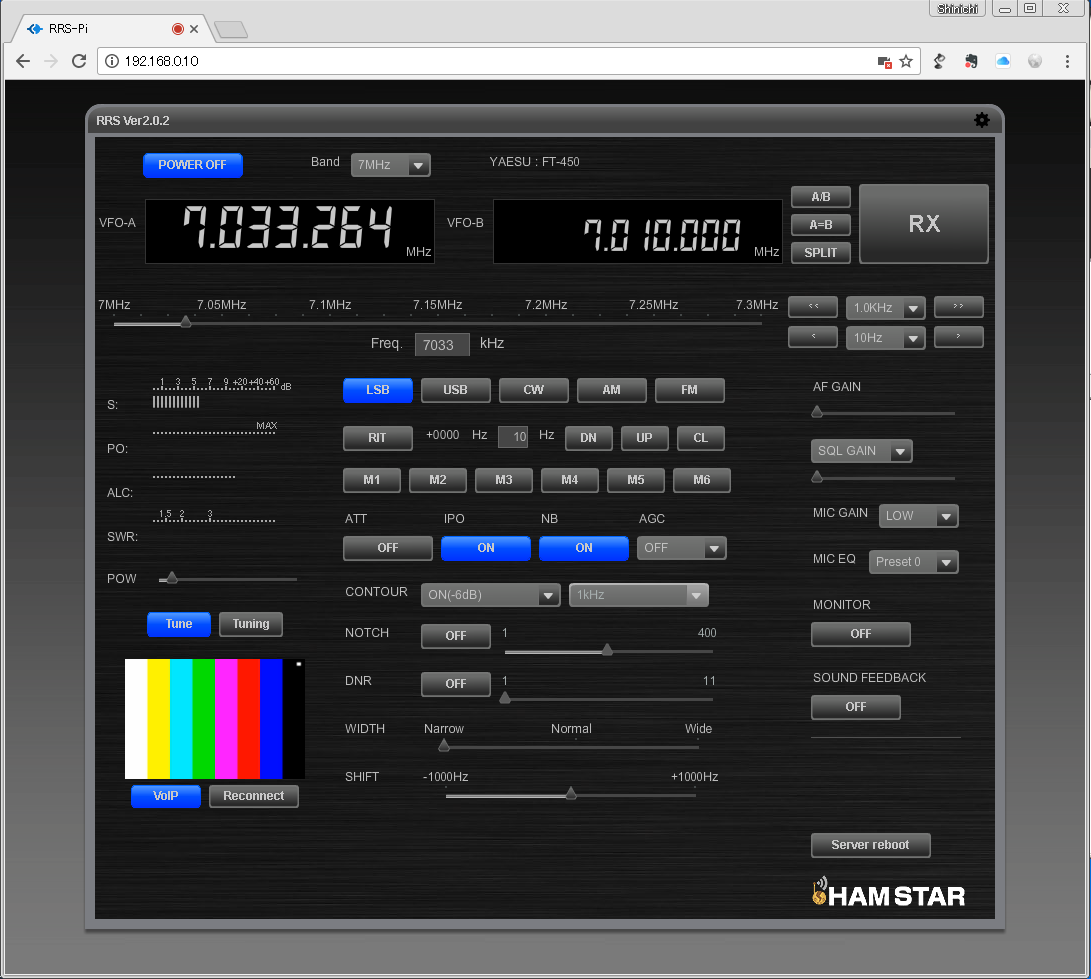The image size is (1091, 979).
Task: Click the AF GAIN slider handle
Action: [x=817, y=412]
